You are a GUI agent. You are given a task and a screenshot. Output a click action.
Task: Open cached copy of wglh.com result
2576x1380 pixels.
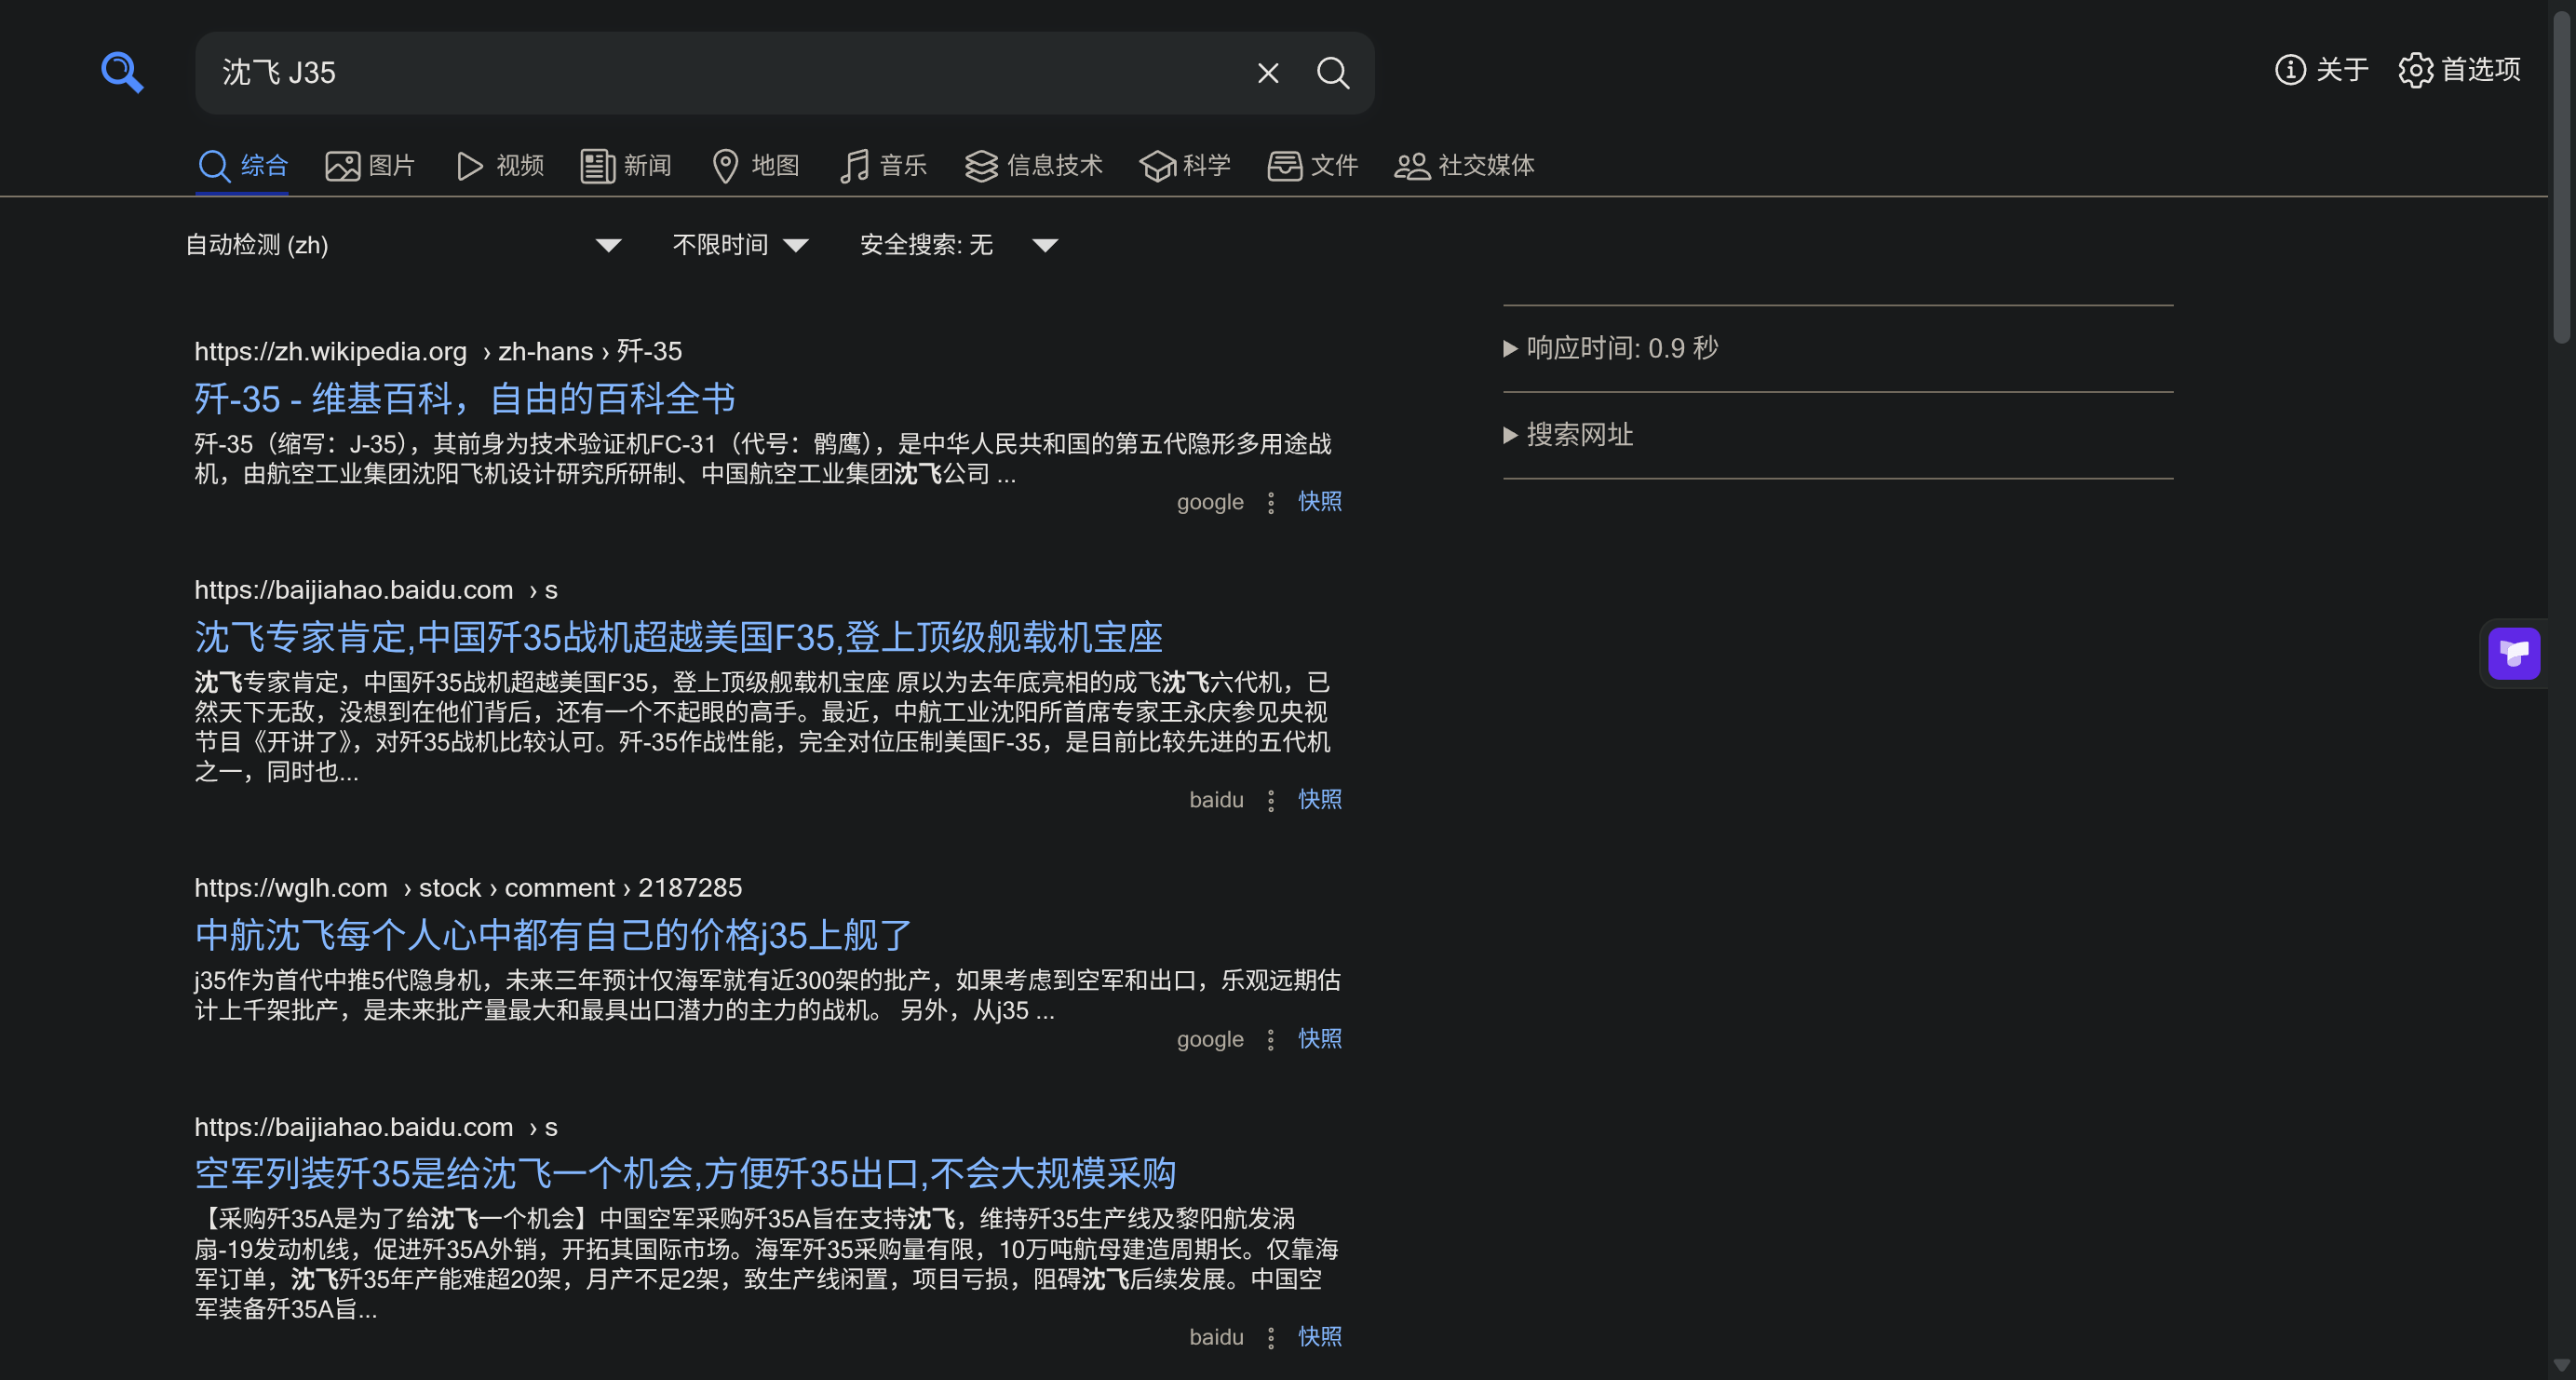click(x=1319, y=1039)
